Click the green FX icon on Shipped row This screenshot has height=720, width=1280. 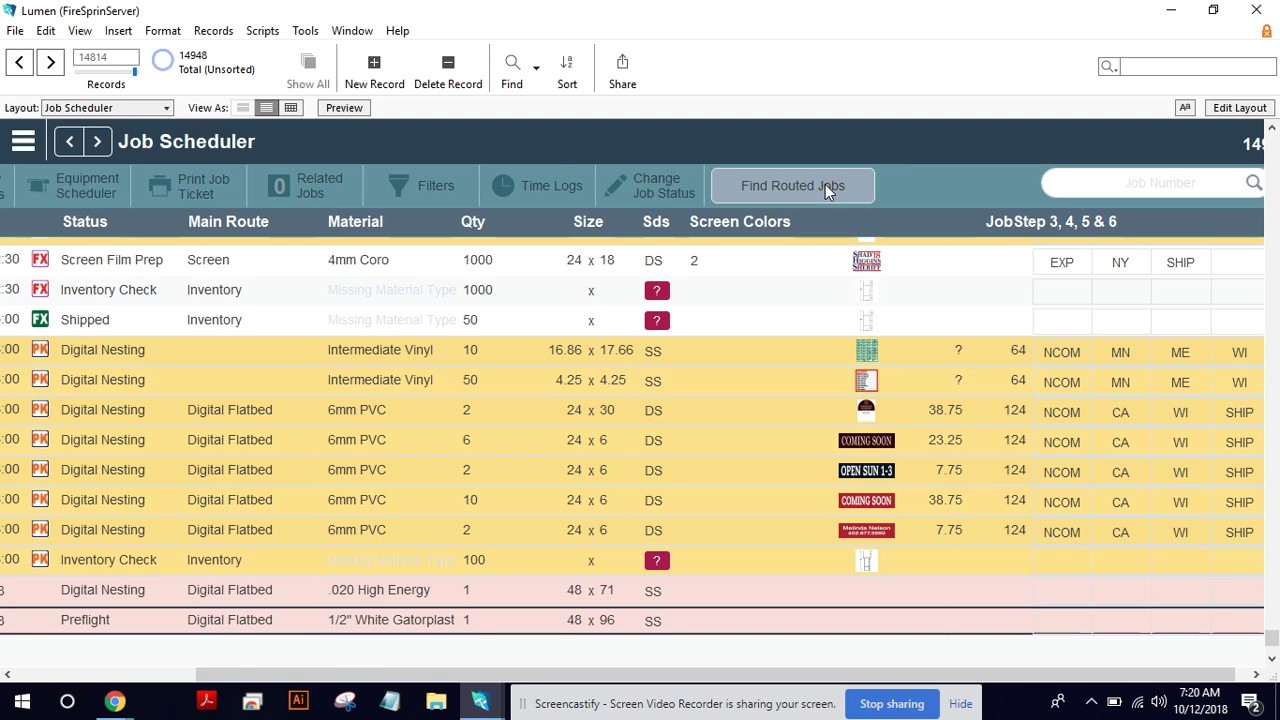point(40,320)
